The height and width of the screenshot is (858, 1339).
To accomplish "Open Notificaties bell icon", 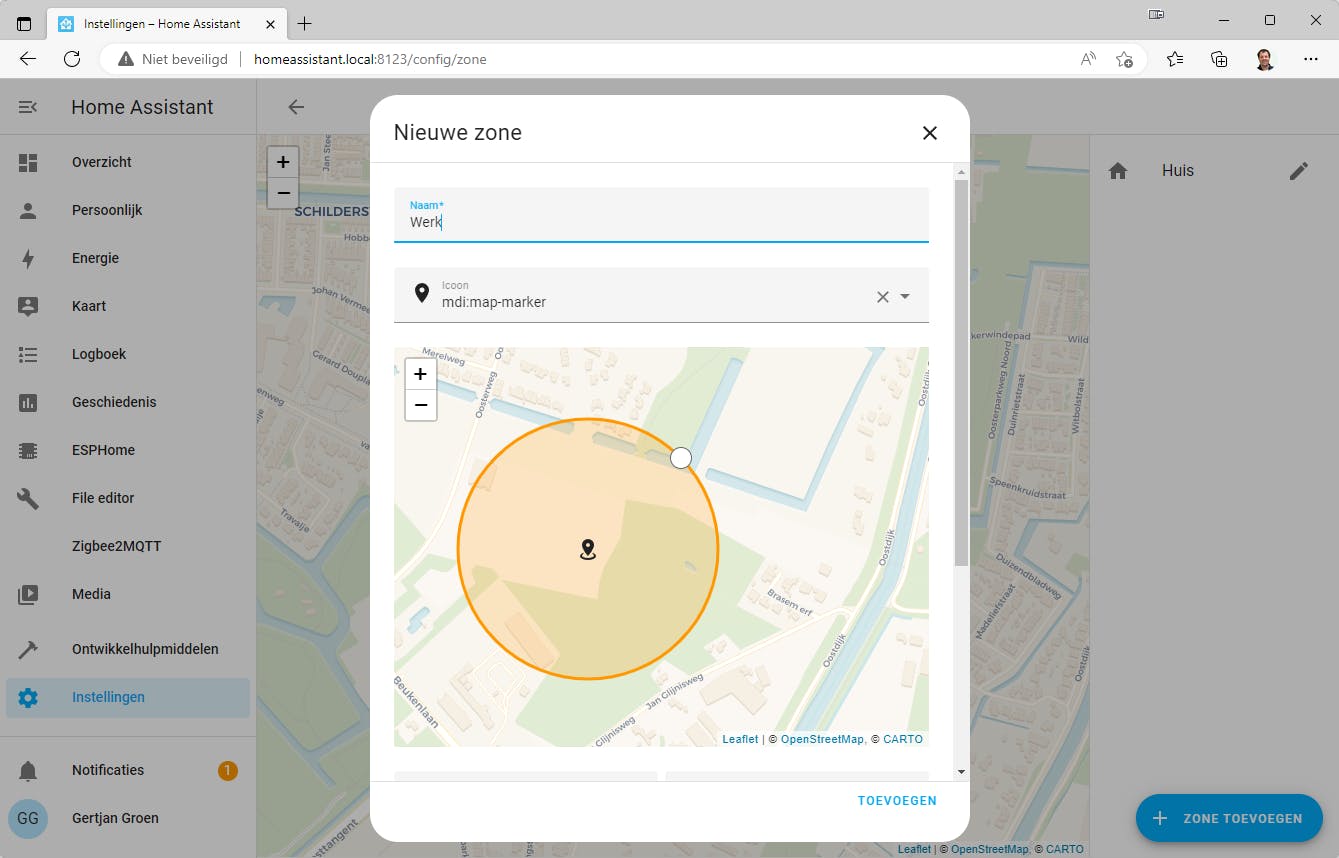I will [x=28, y=770].
